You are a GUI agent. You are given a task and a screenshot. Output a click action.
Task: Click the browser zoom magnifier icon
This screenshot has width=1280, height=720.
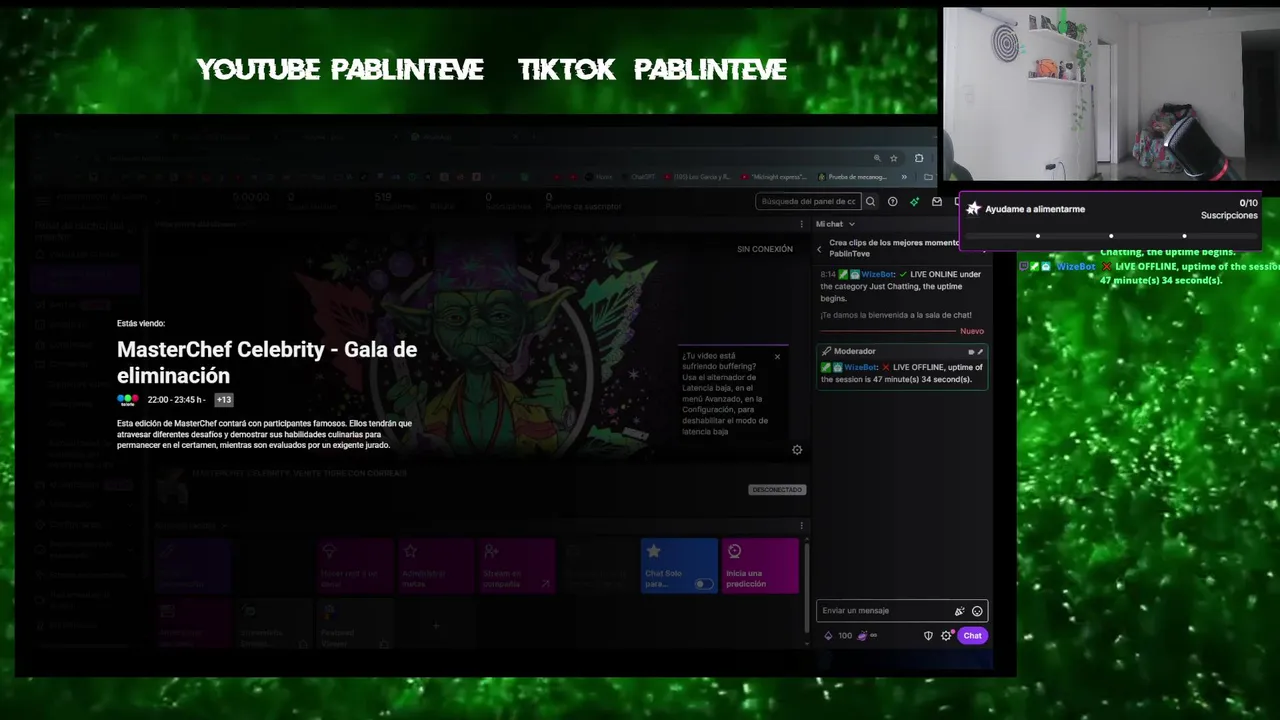877,158
